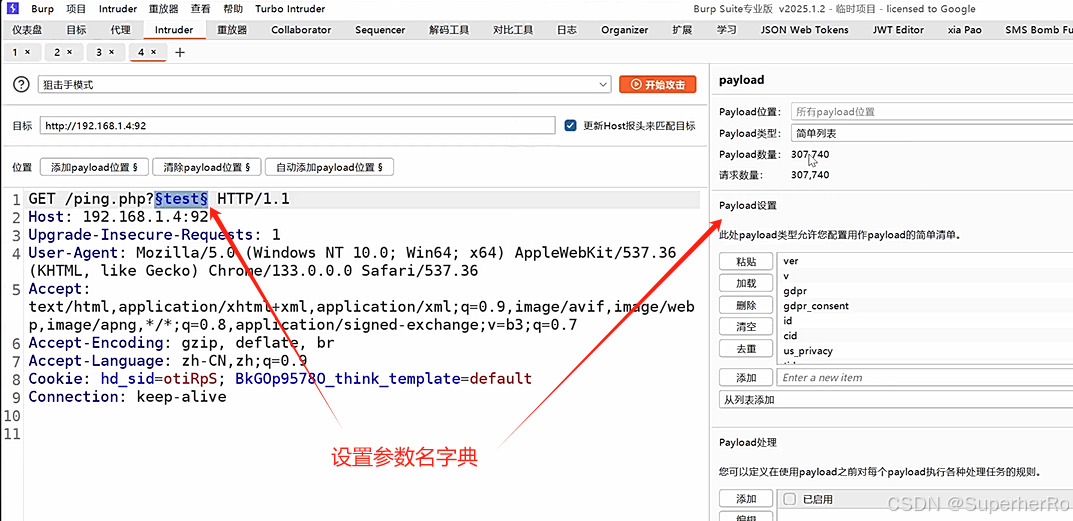1073x521 pixels.
Task: Open the 查看 menu
Action: tap(201, 9)
